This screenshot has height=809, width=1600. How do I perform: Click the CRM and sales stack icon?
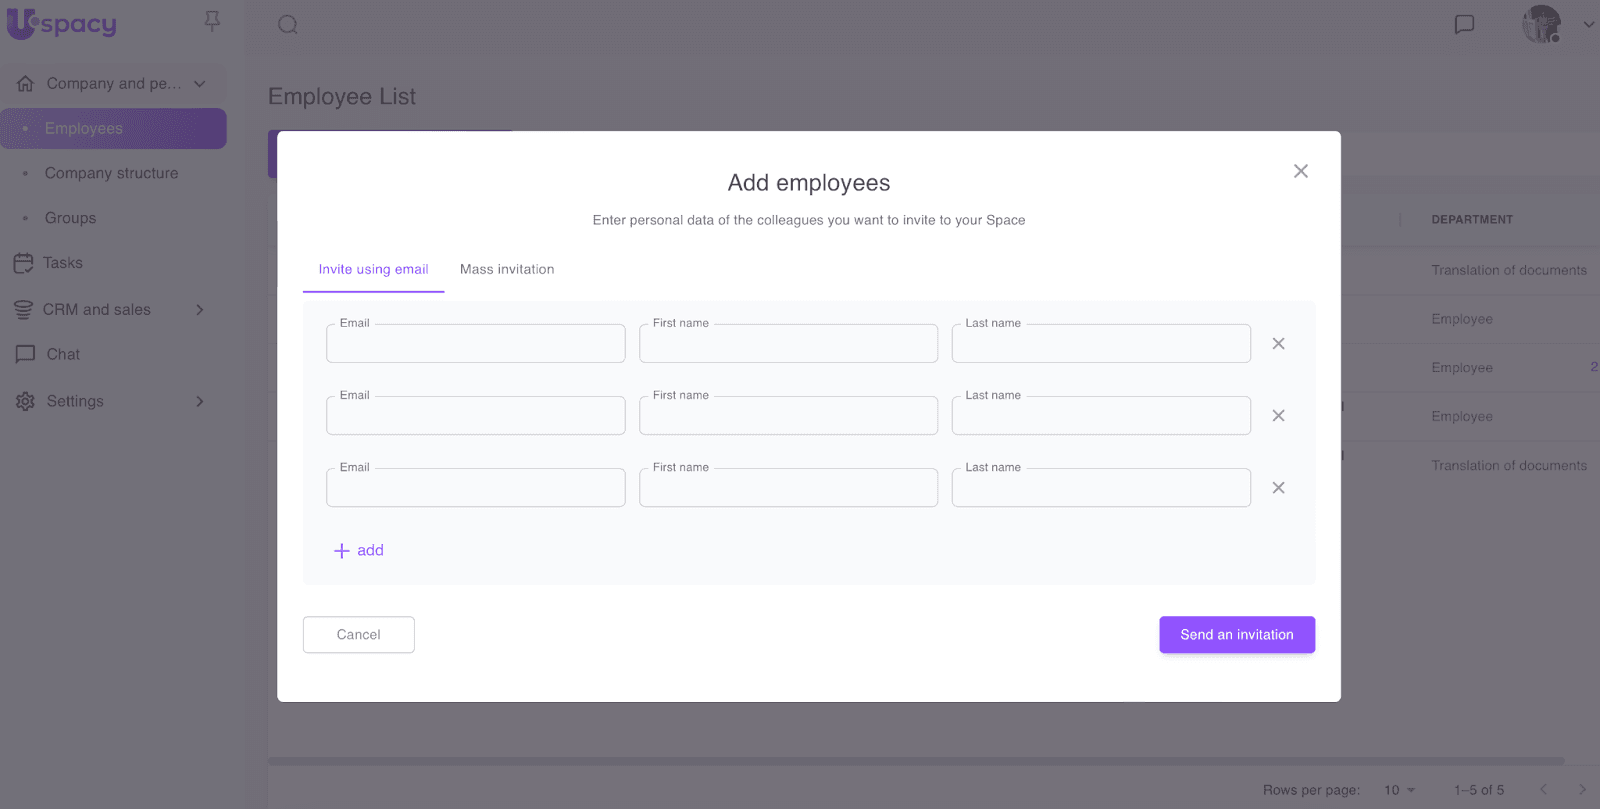pos(24,310)
